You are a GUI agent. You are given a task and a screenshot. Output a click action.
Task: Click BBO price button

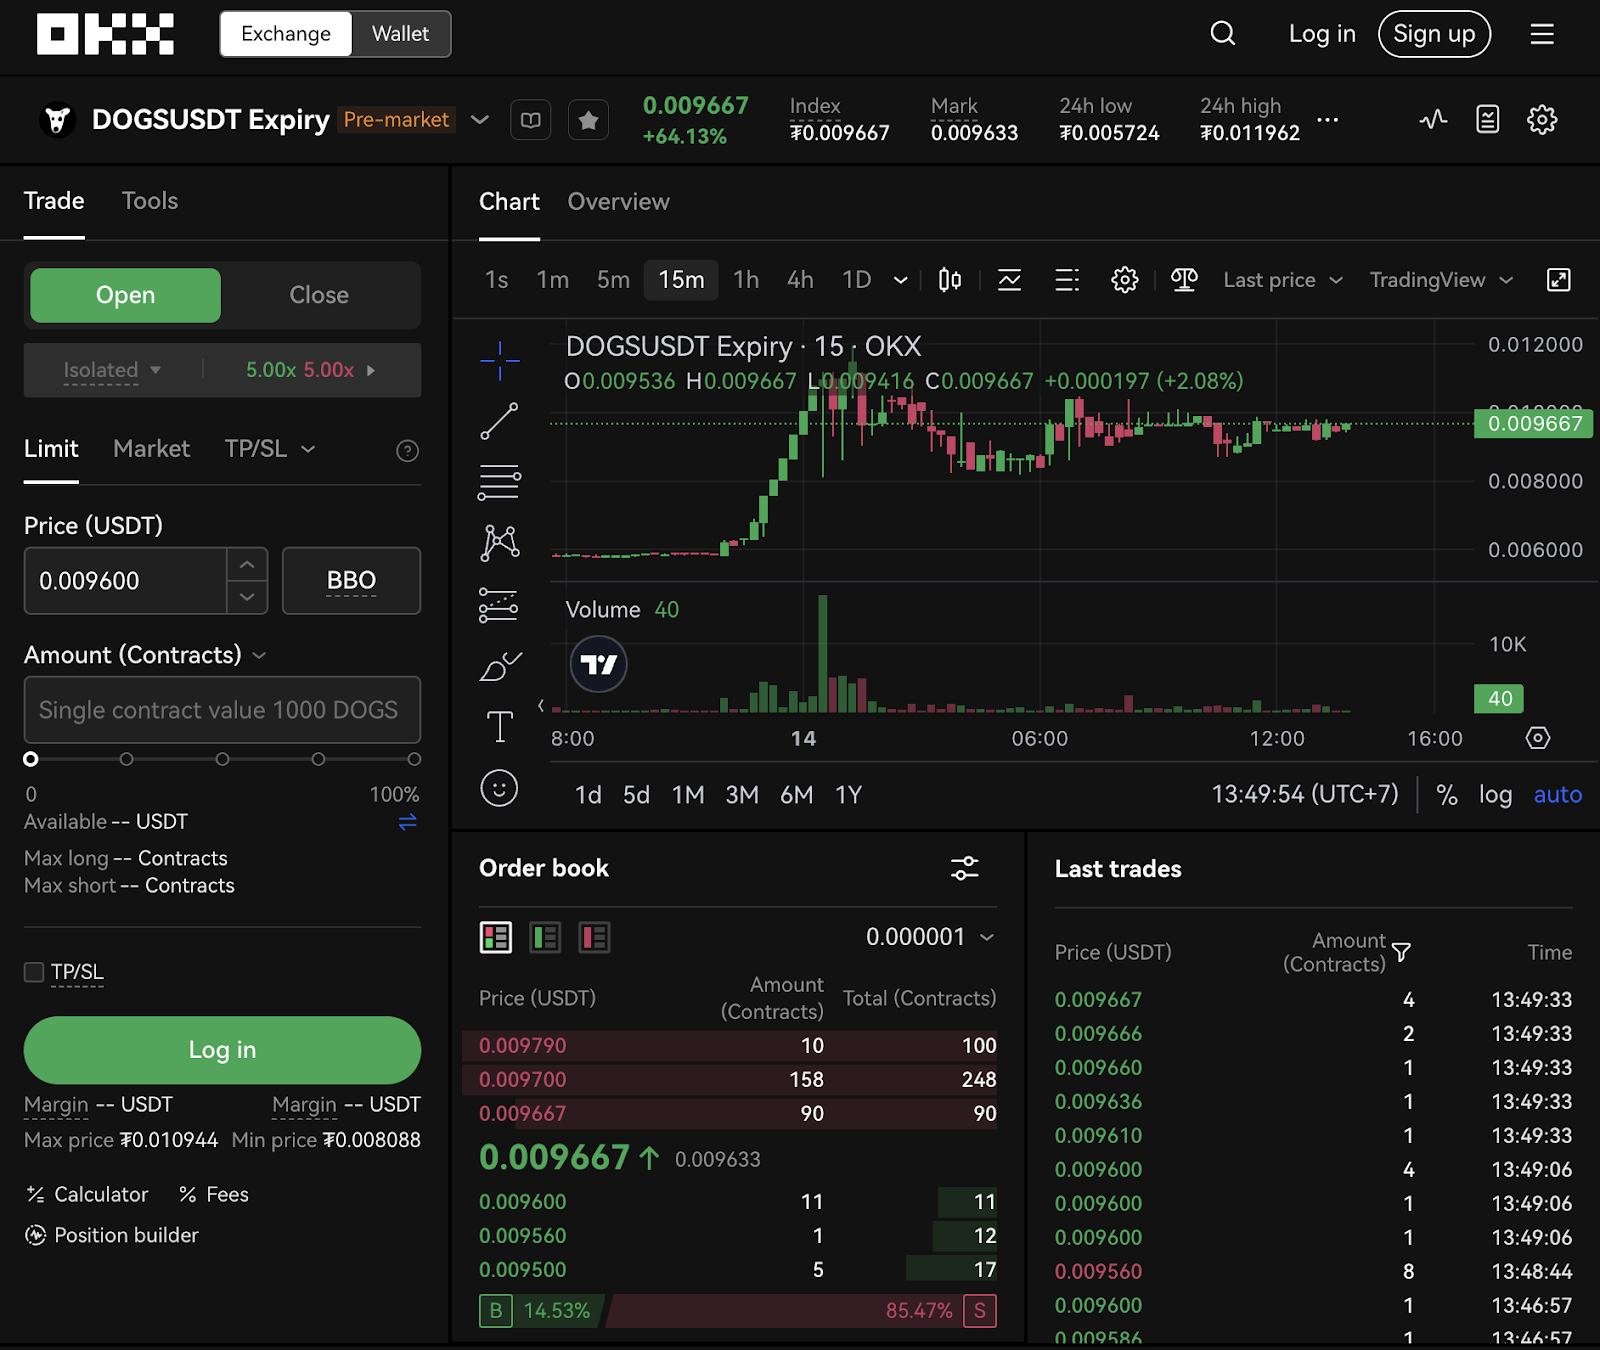point(351,580)
